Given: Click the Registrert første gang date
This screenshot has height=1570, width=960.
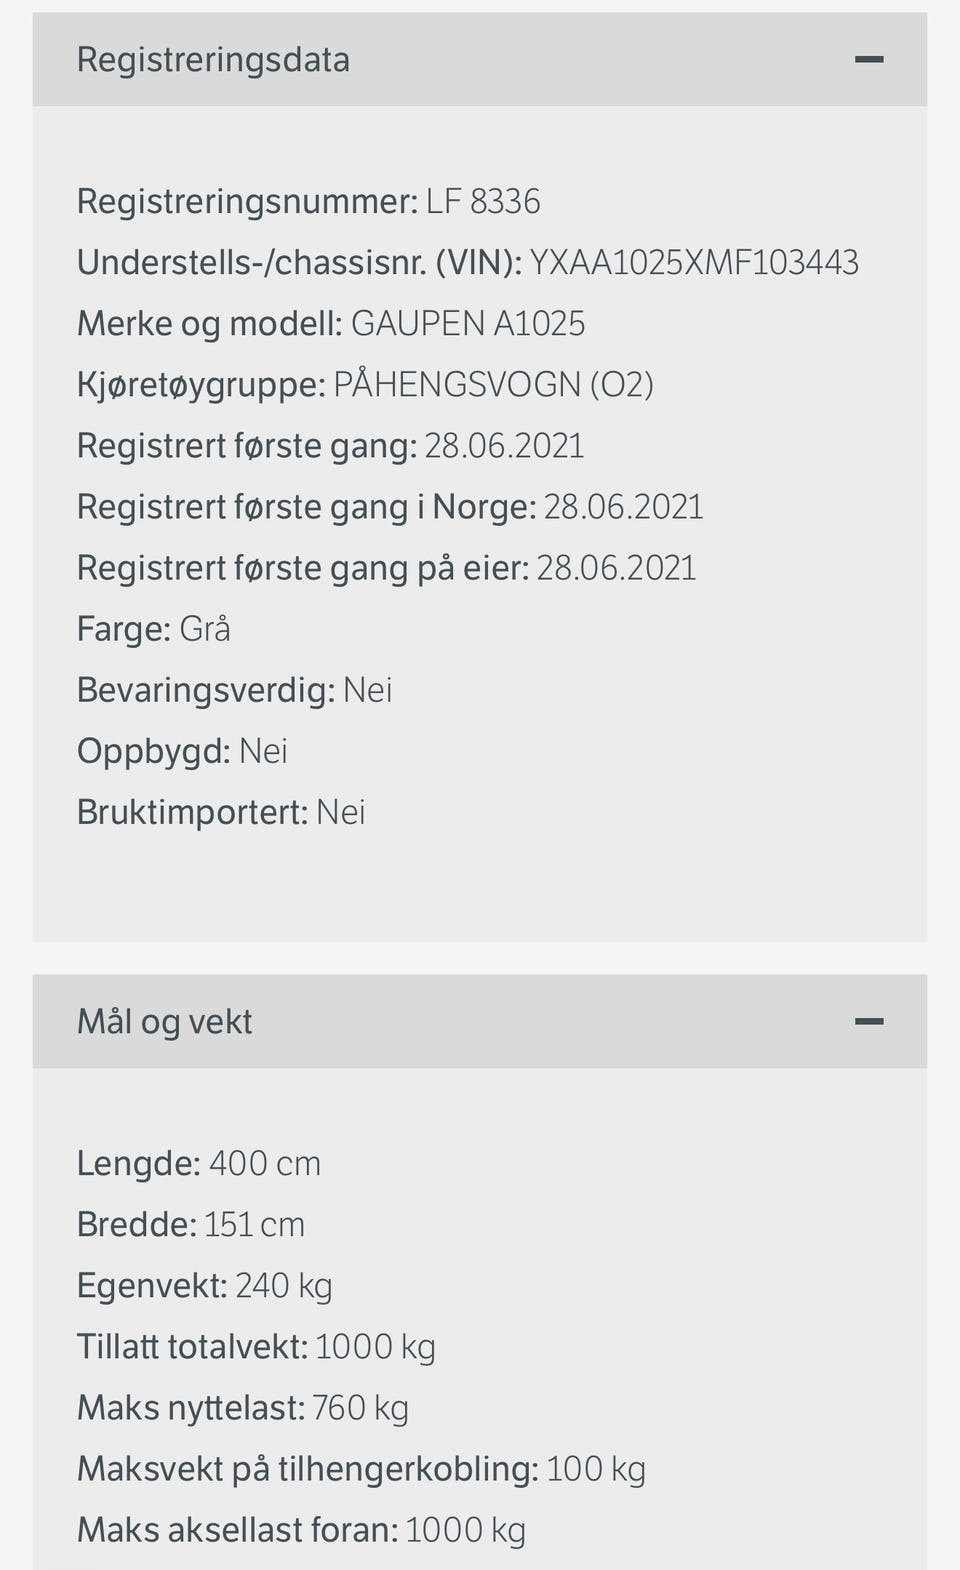Looking at the screenshot, I should [x=504, y=446].
